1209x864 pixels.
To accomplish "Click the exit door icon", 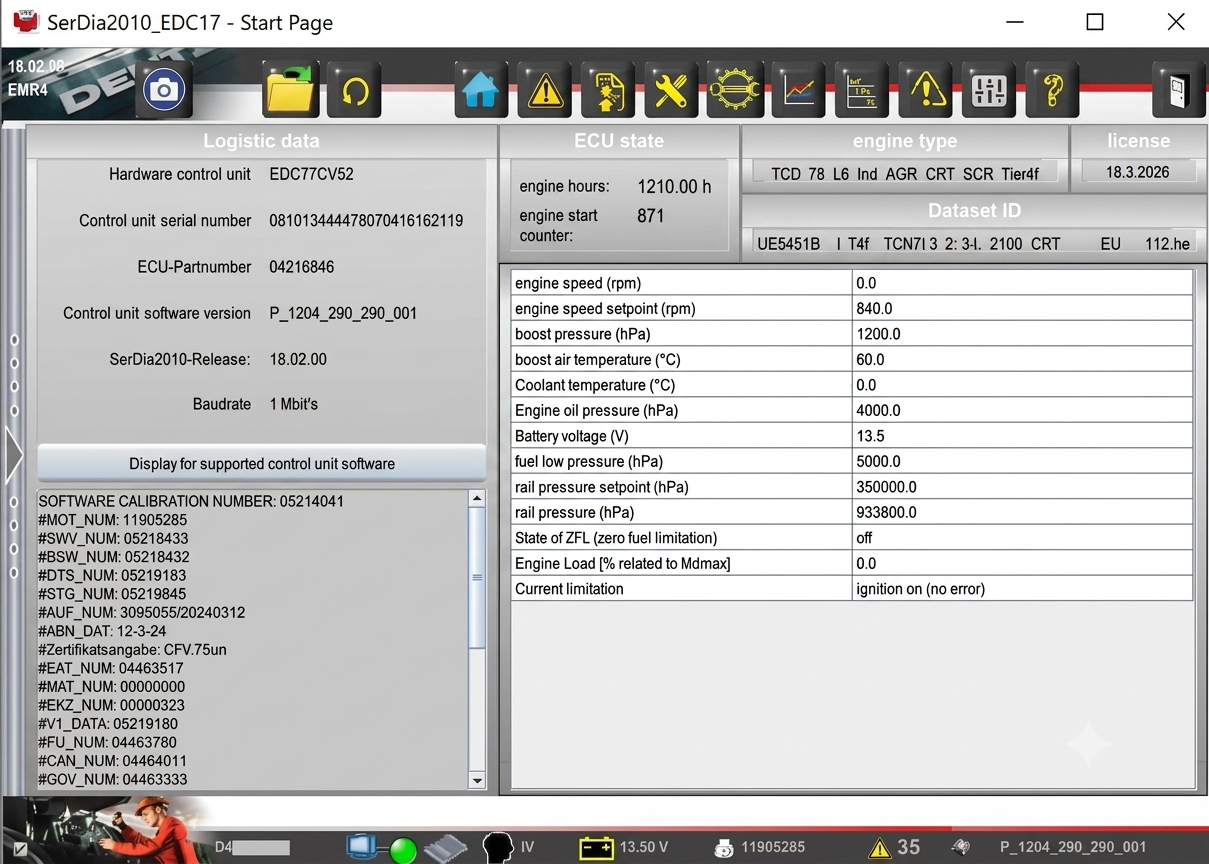I will pyautogui.click(x=1179, y=91).
